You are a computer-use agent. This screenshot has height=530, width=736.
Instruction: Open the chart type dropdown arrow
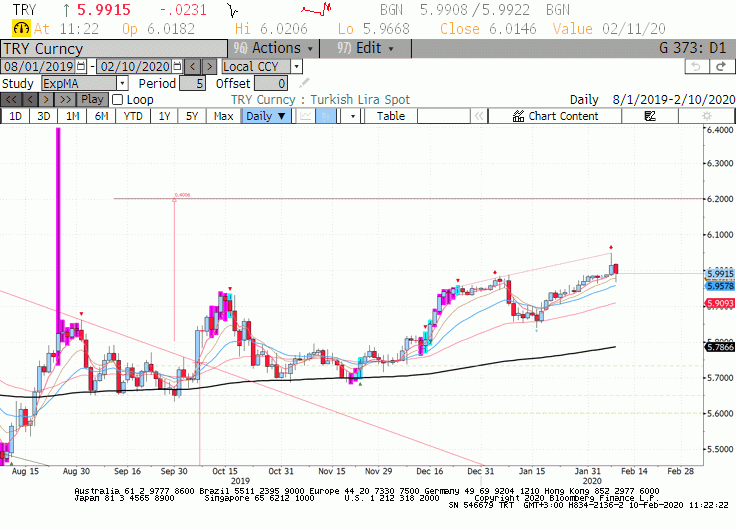353,116
